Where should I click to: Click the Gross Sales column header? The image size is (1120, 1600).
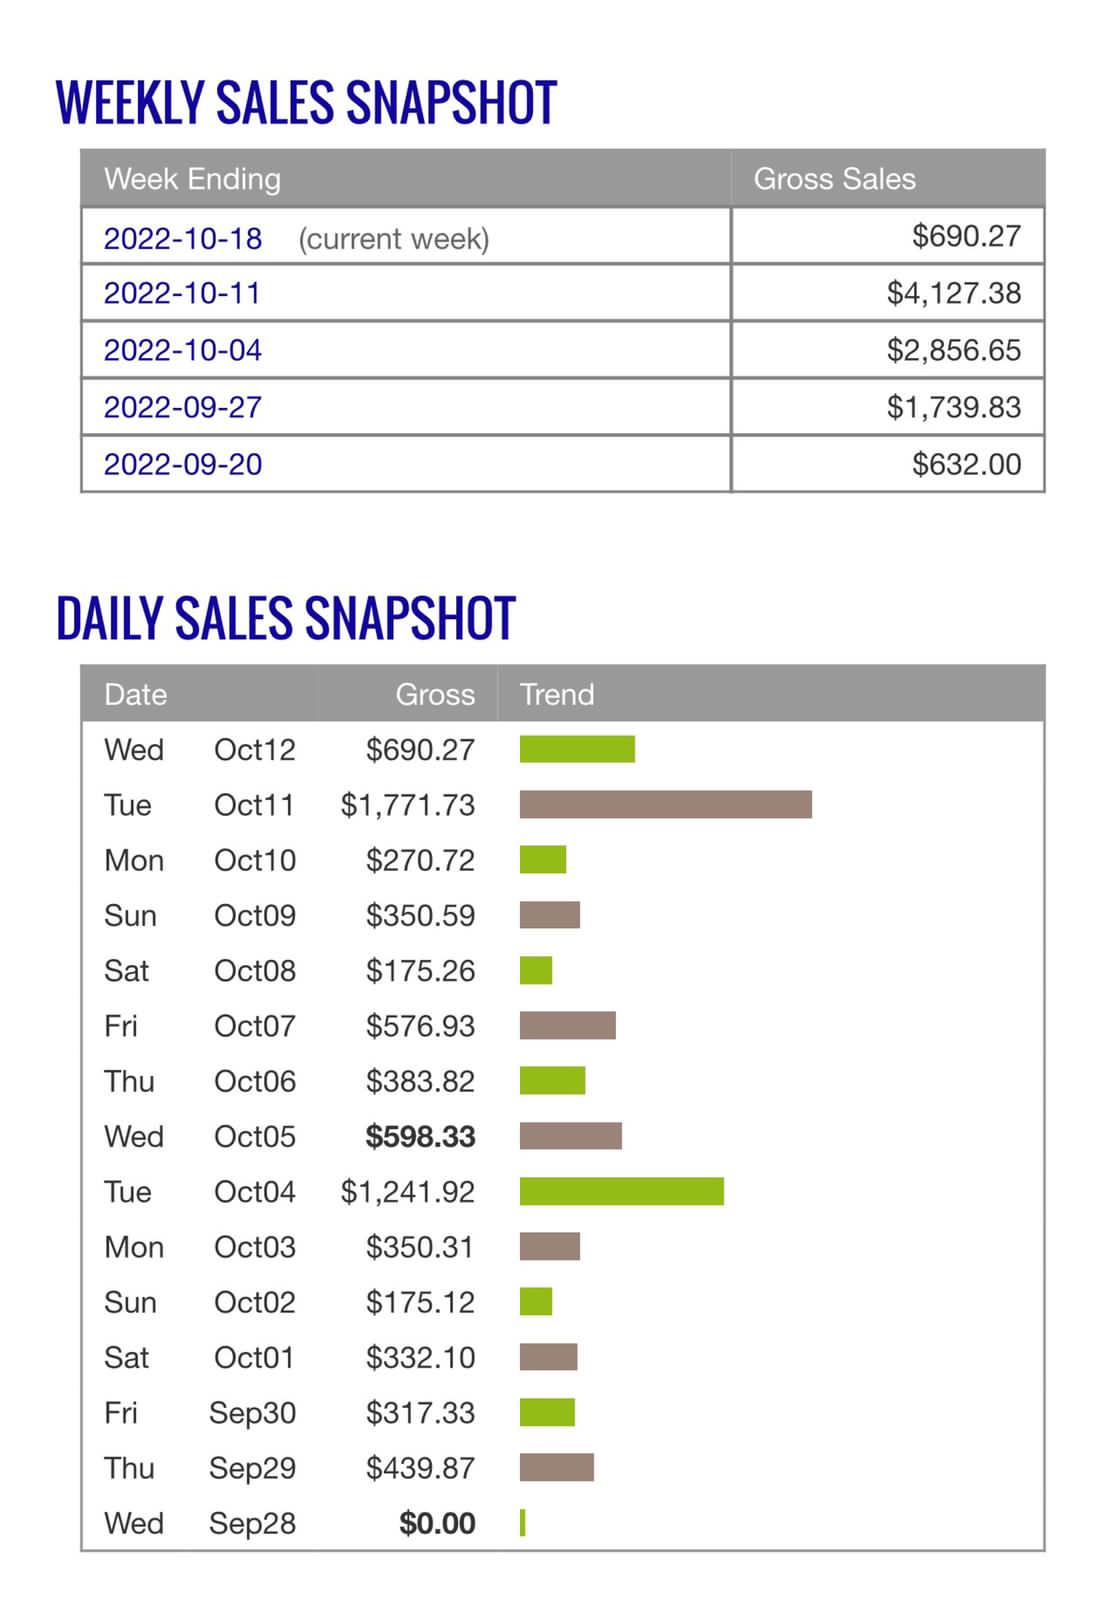click(x=834, y=179)
